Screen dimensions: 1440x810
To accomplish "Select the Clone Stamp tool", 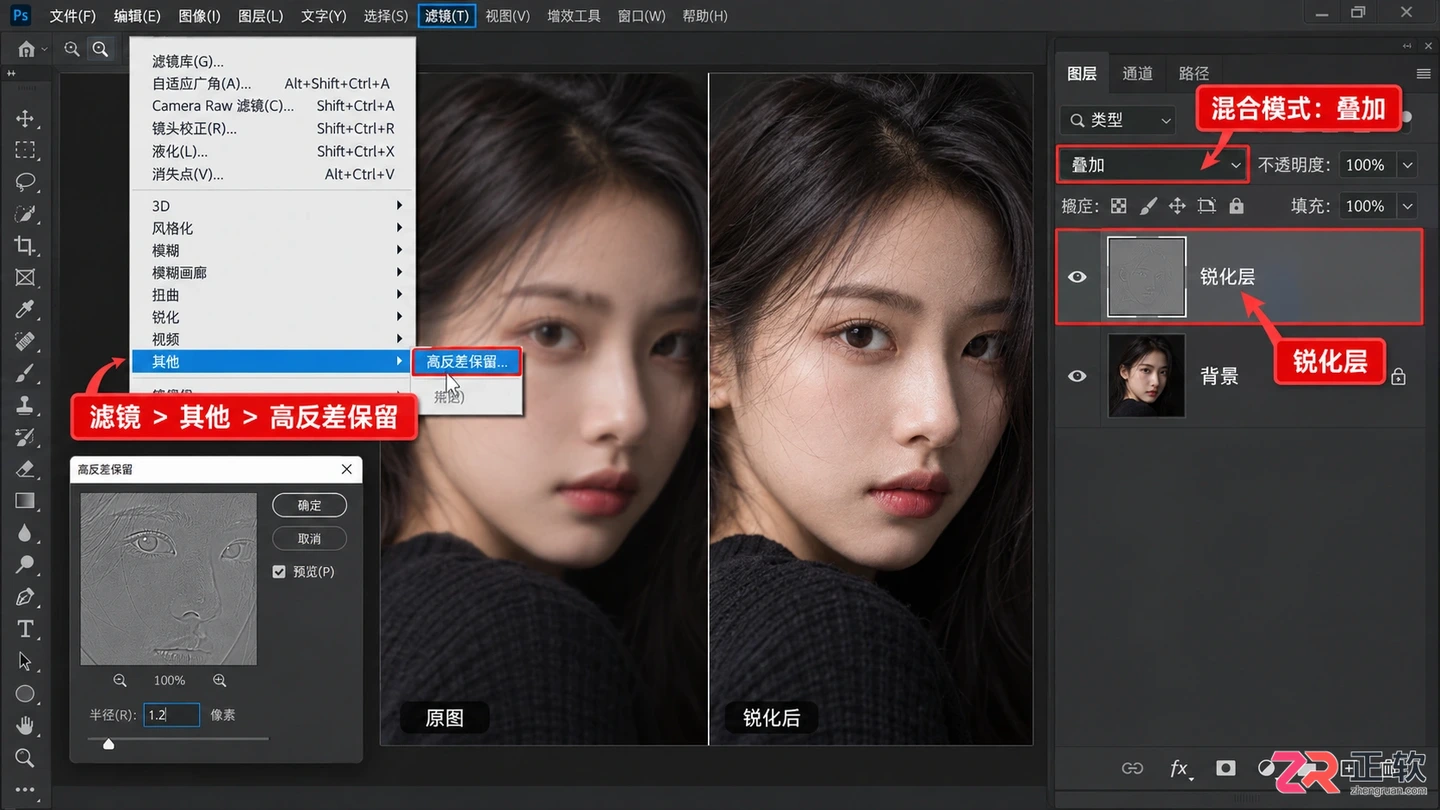I will coord(25,405).
